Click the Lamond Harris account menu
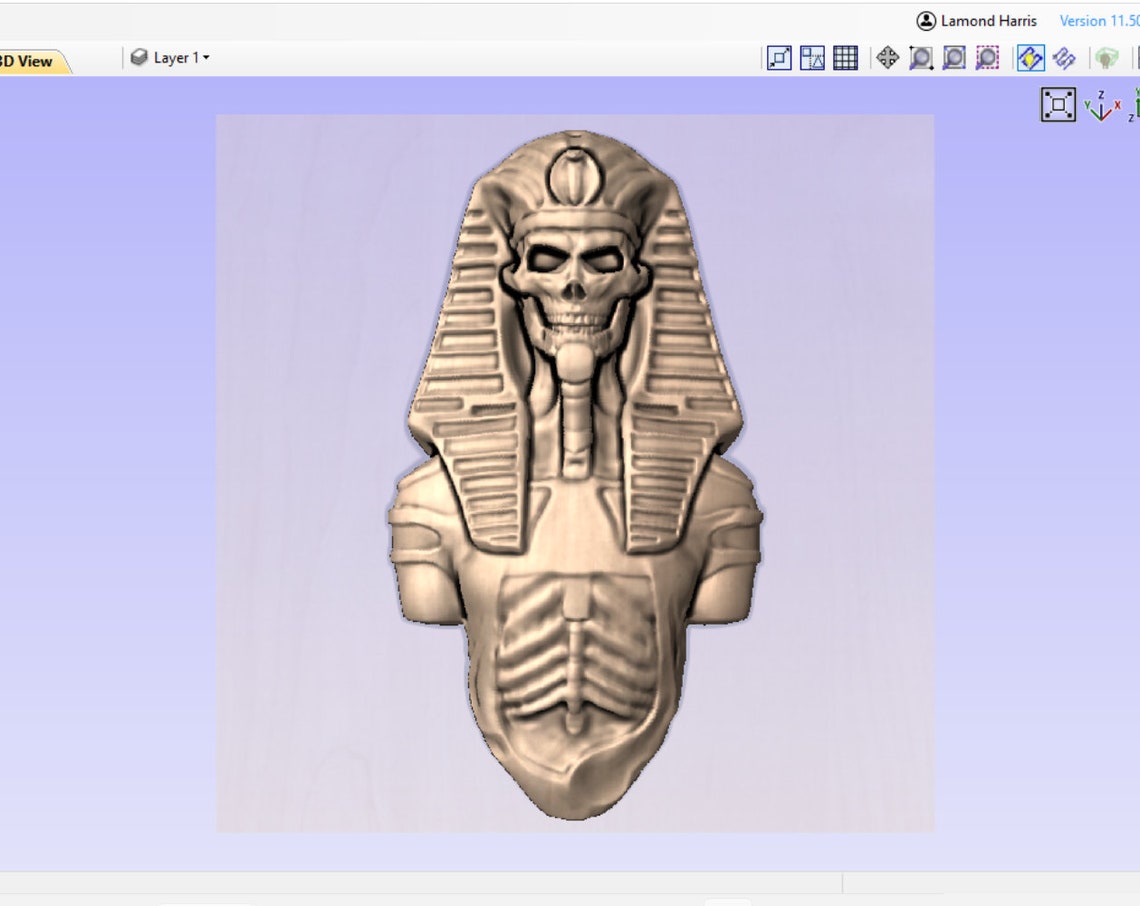Screen dimensions: 1140x906 point(975,20)
